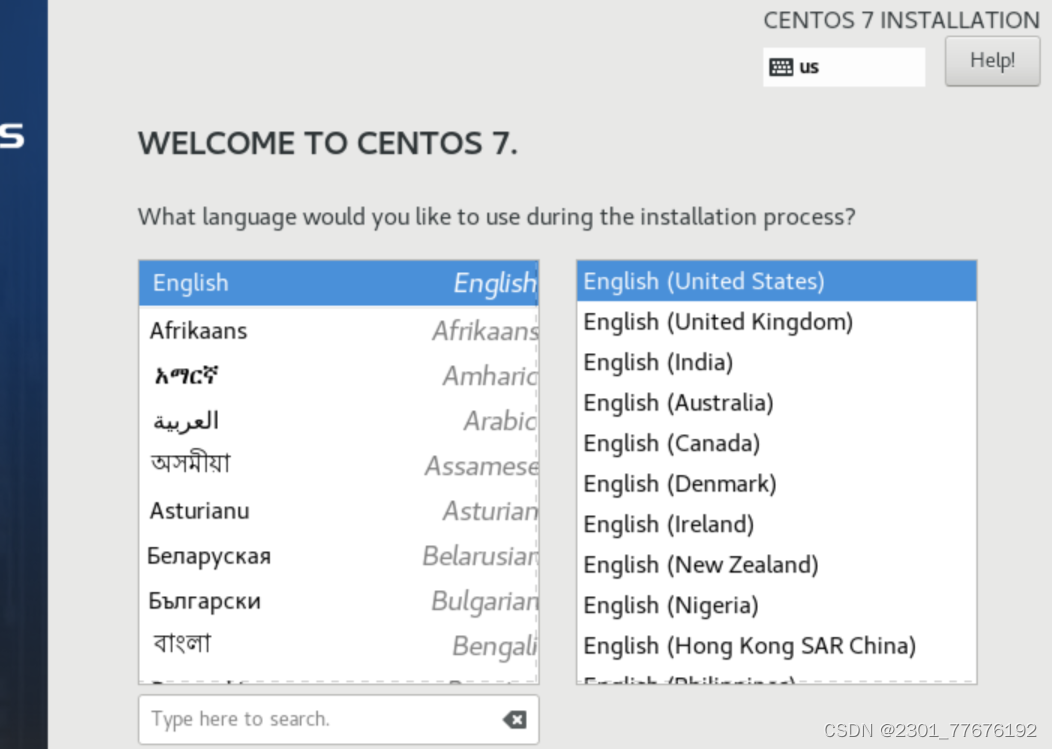Pick Беларуская from the language list
This screenshot has width=1052, height=749.
tap(209, 556)
